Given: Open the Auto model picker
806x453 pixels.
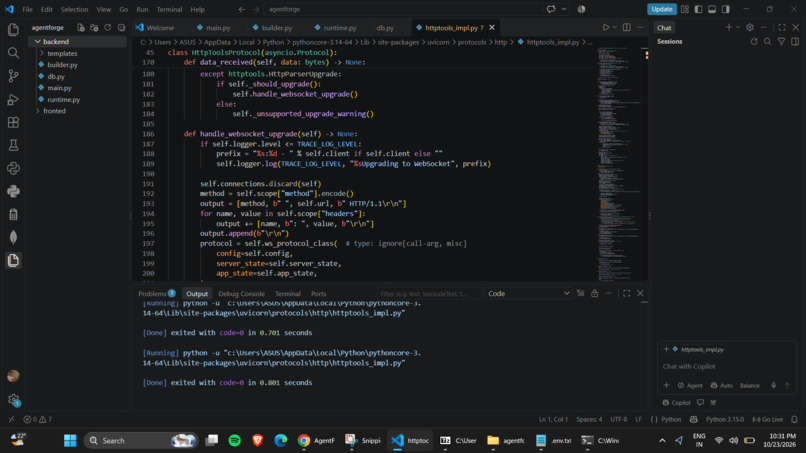Looking at the screenshot, I should point(722,385).
